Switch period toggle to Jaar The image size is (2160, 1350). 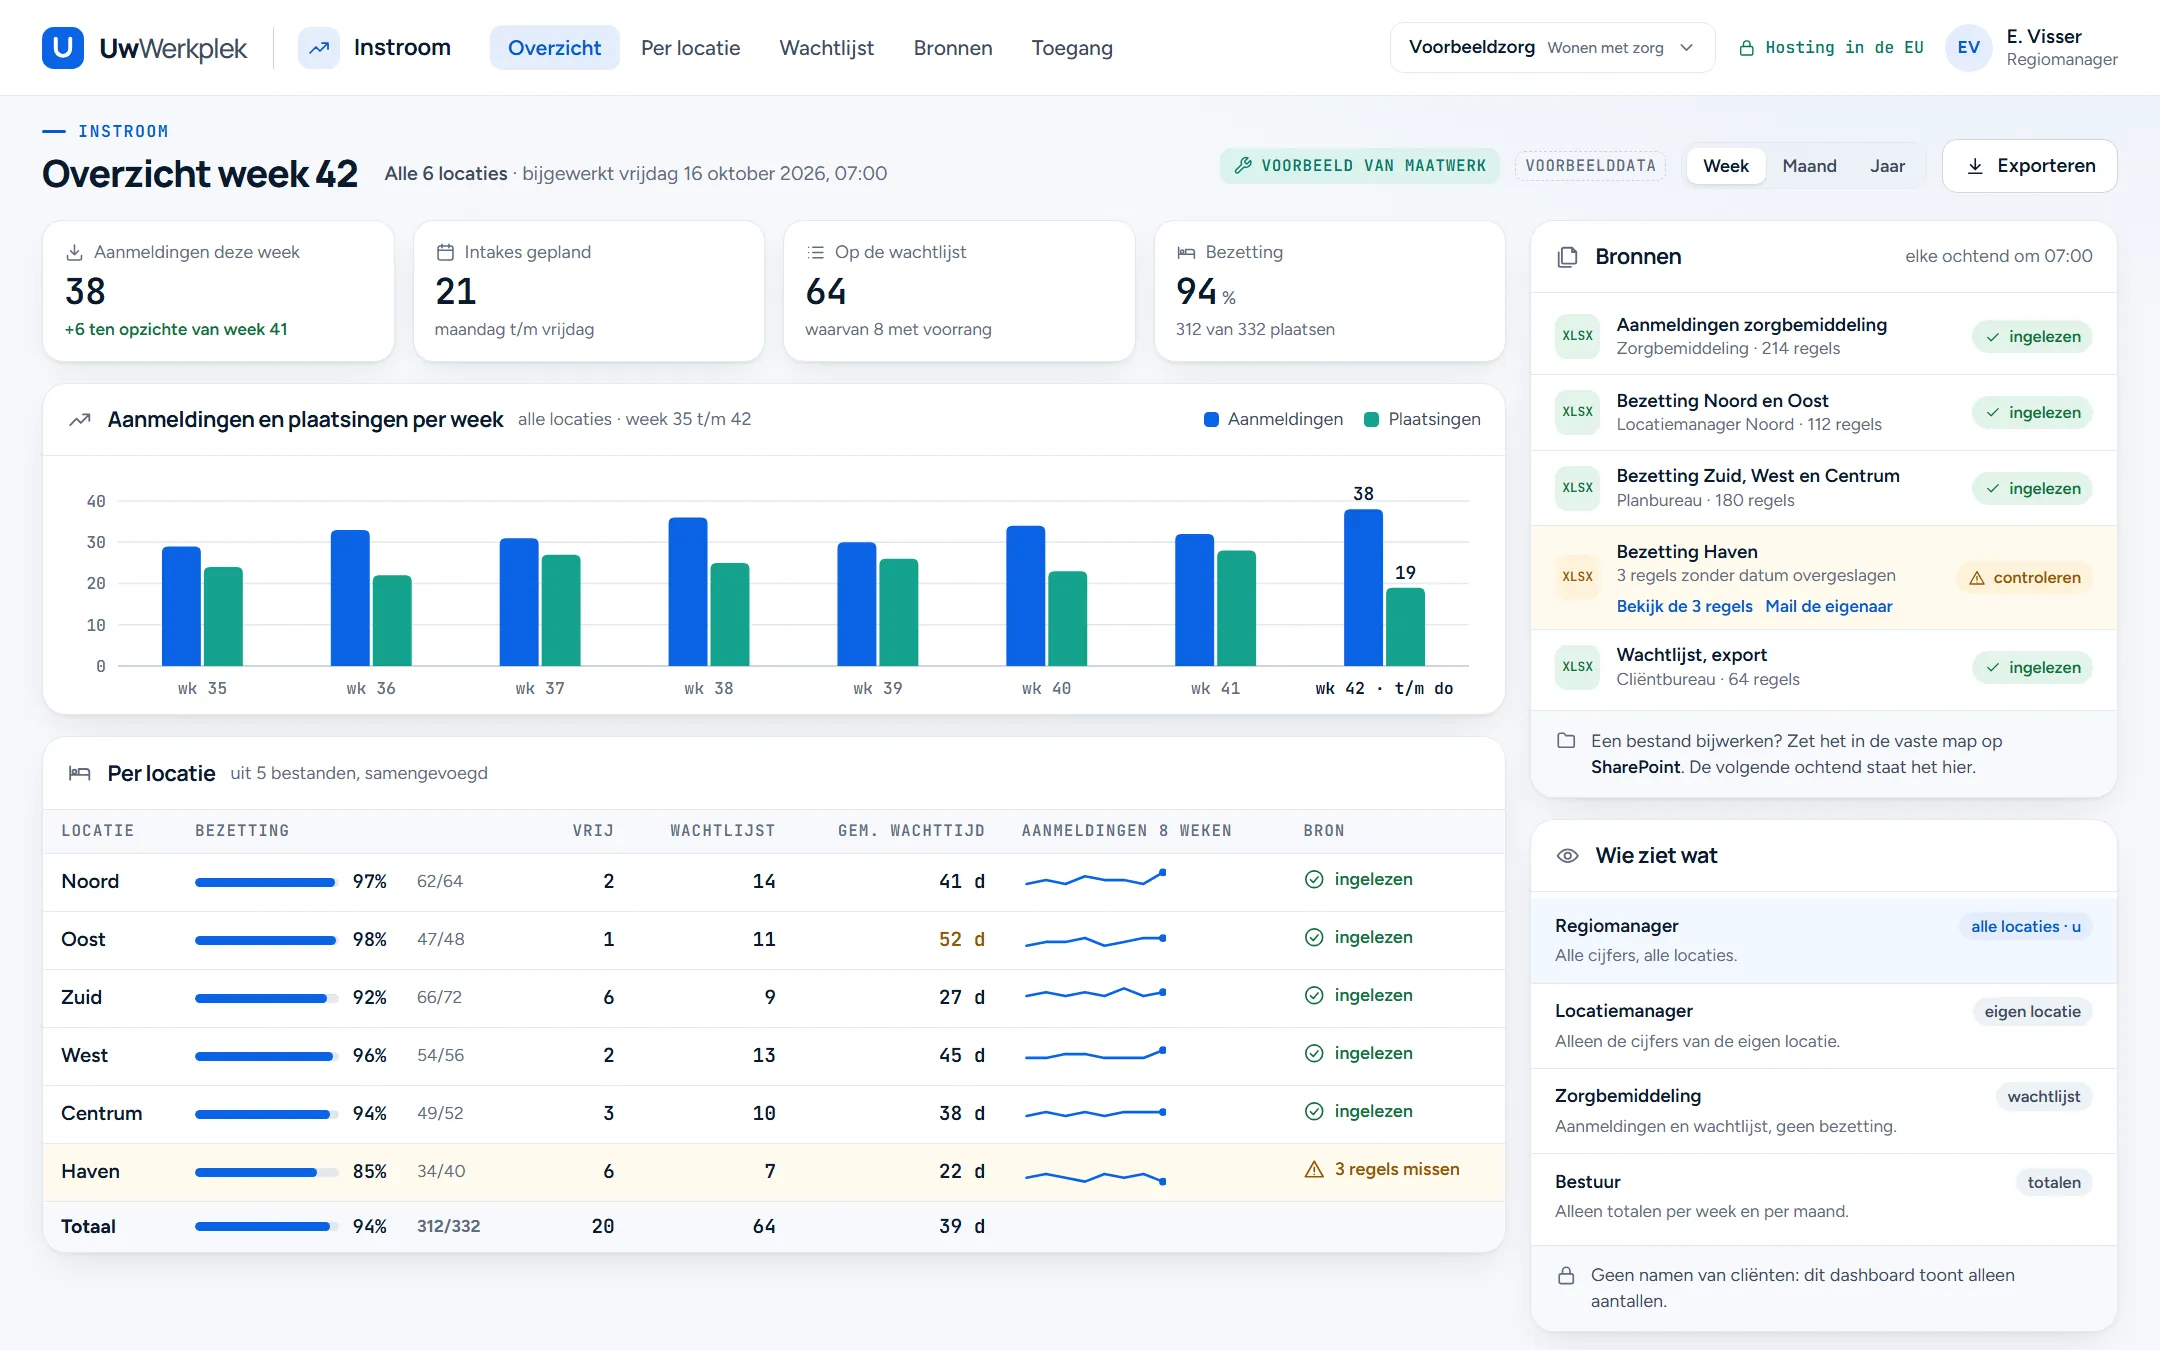(1887, 166)
